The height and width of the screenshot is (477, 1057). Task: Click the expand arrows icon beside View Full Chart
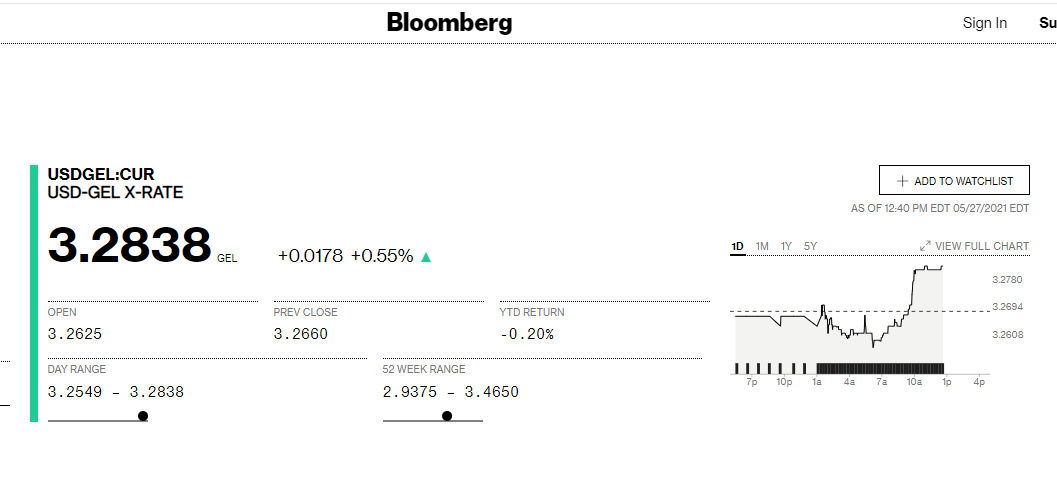click(925, 246)
